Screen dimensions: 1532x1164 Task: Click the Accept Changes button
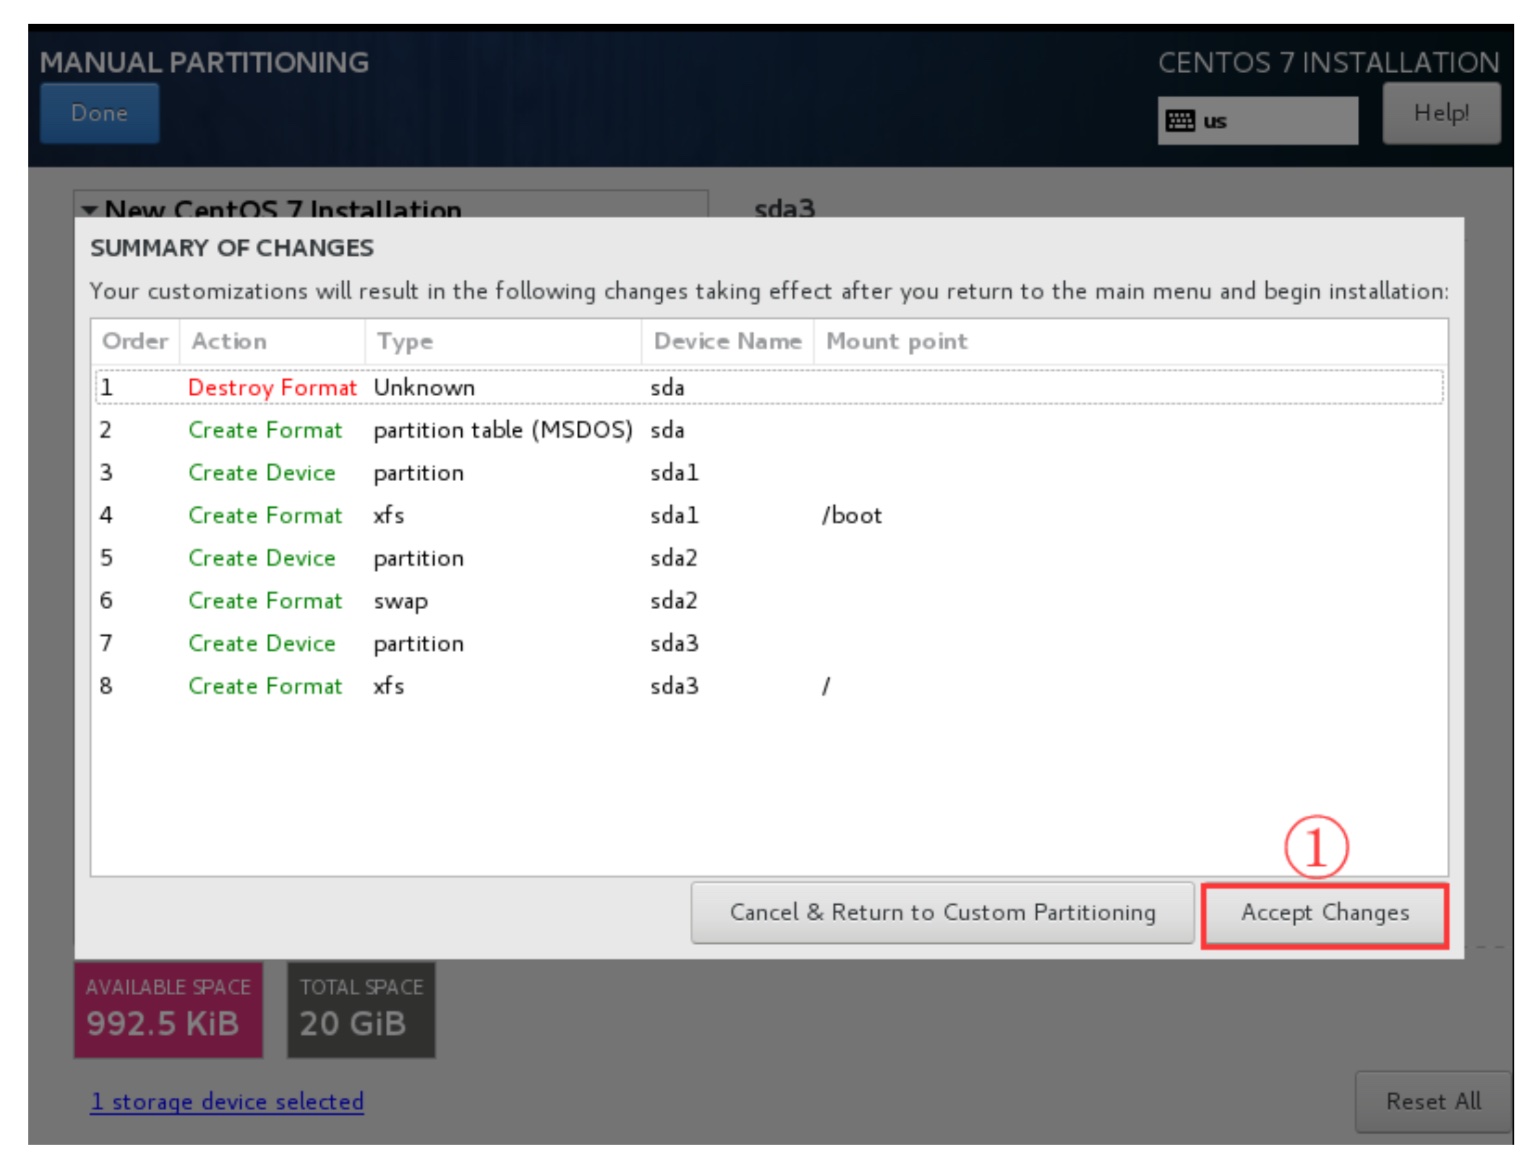tap(1324, 913)
